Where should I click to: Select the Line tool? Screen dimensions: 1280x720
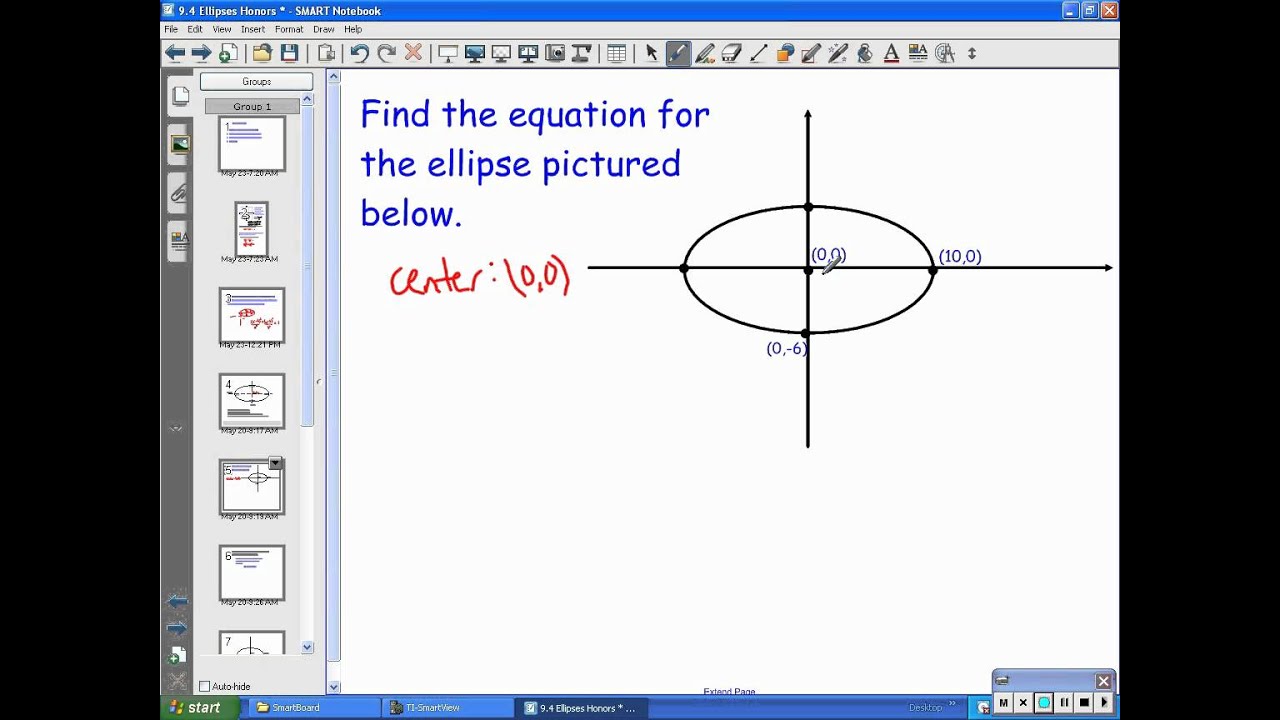tap(758, 53)
